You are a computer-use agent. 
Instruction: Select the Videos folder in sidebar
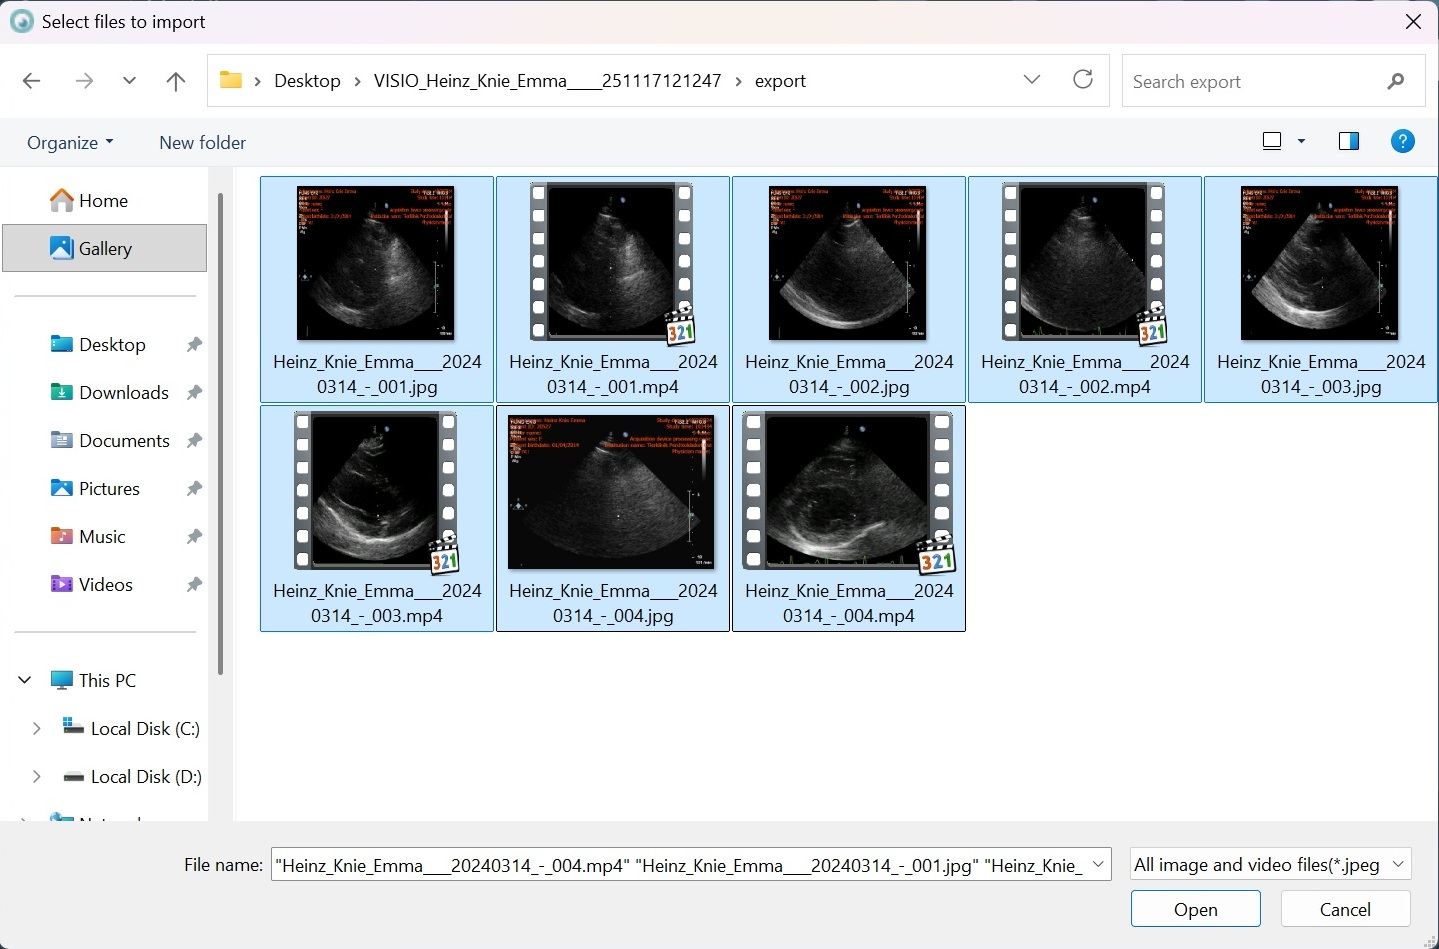point(105,585)
